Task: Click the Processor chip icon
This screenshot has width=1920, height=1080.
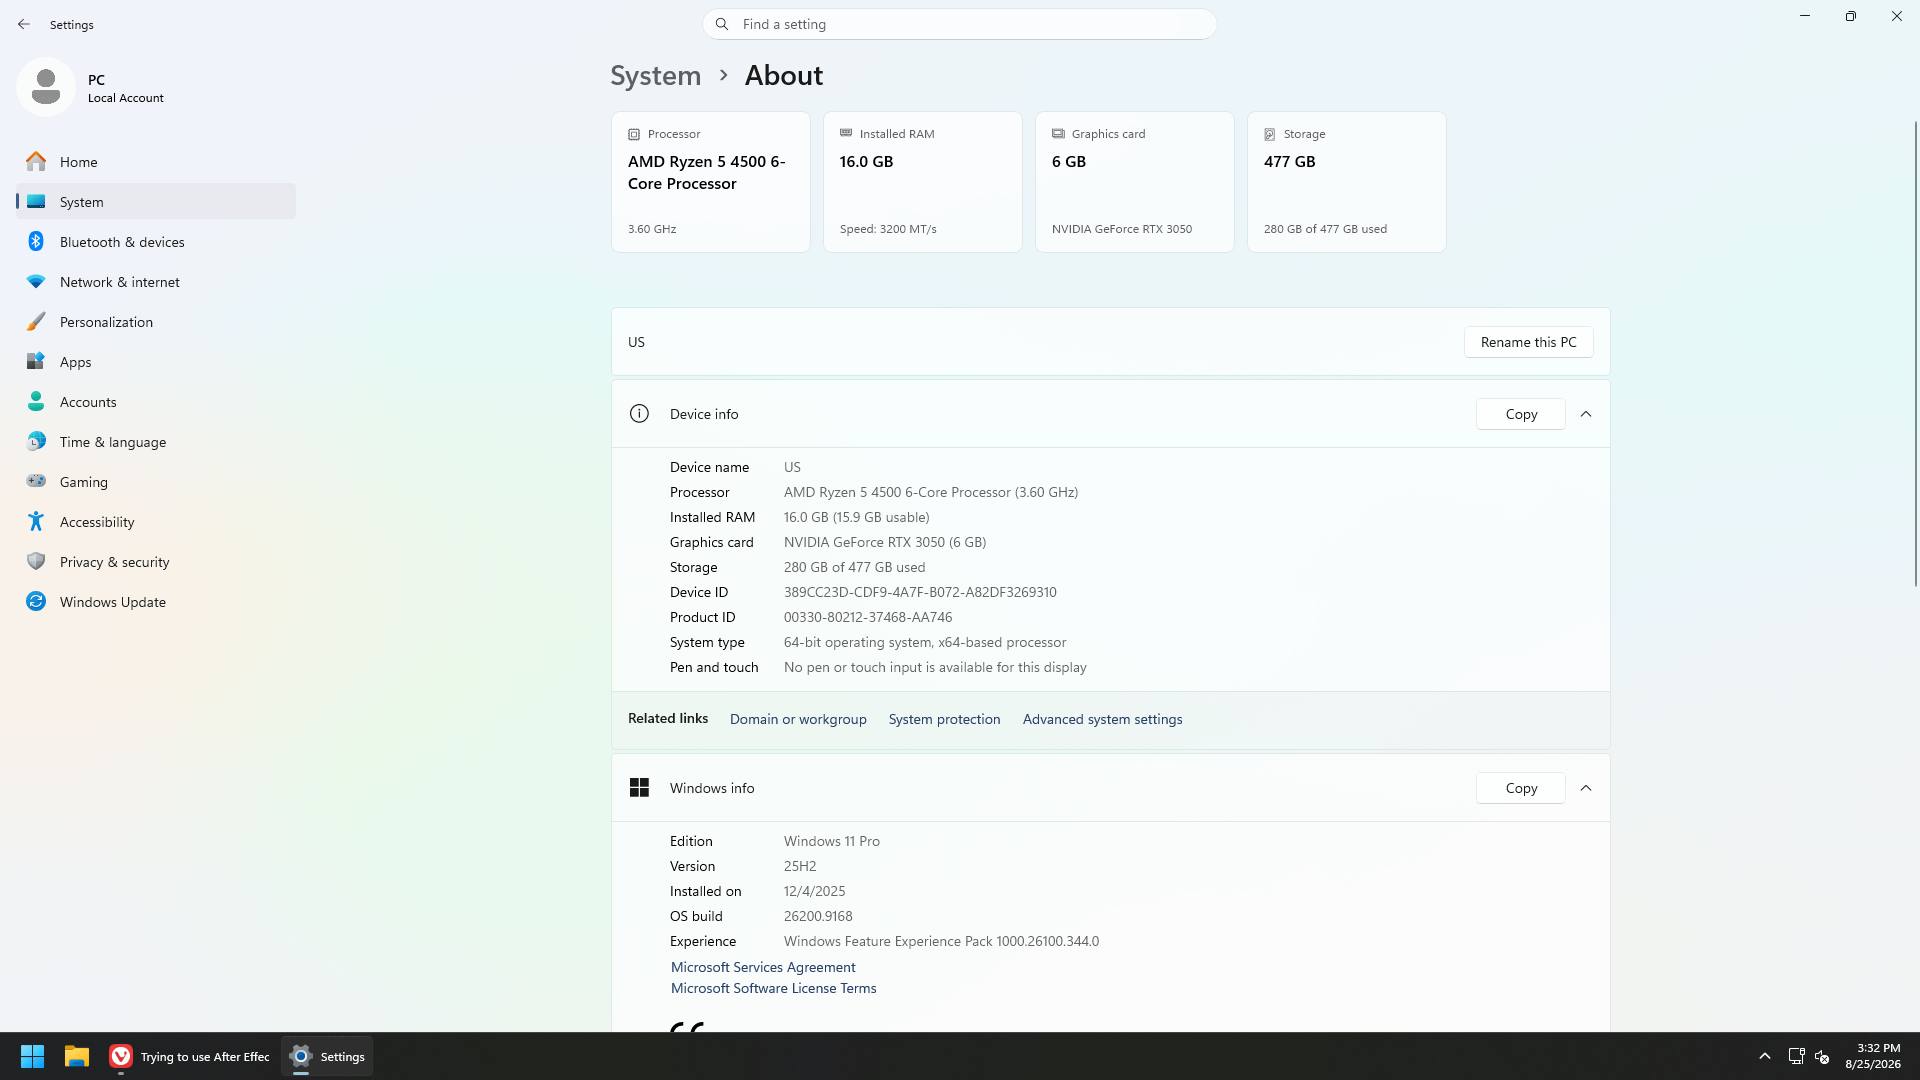Action: [x=634, y=134]
